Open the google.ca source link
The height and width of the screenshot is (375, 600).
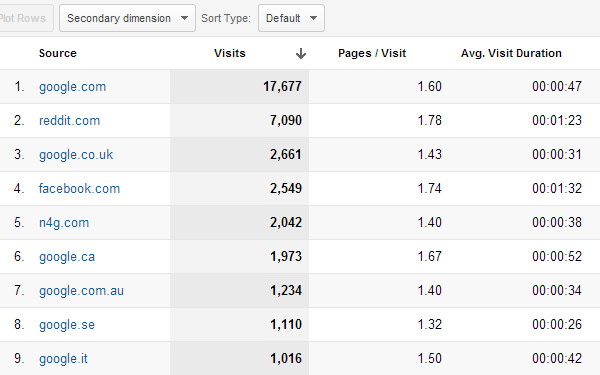pos(67,257)
